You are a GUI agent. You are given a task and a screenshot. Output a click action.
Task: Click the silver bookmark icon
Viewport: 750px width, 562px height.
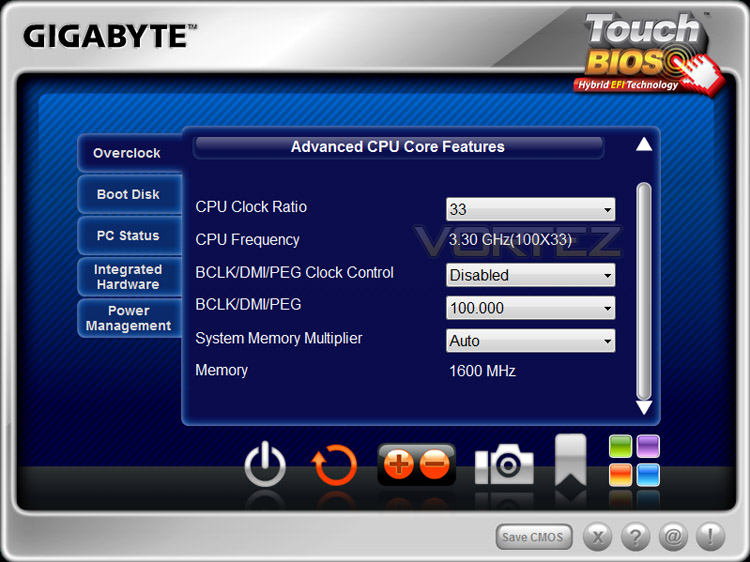point(571,460)
